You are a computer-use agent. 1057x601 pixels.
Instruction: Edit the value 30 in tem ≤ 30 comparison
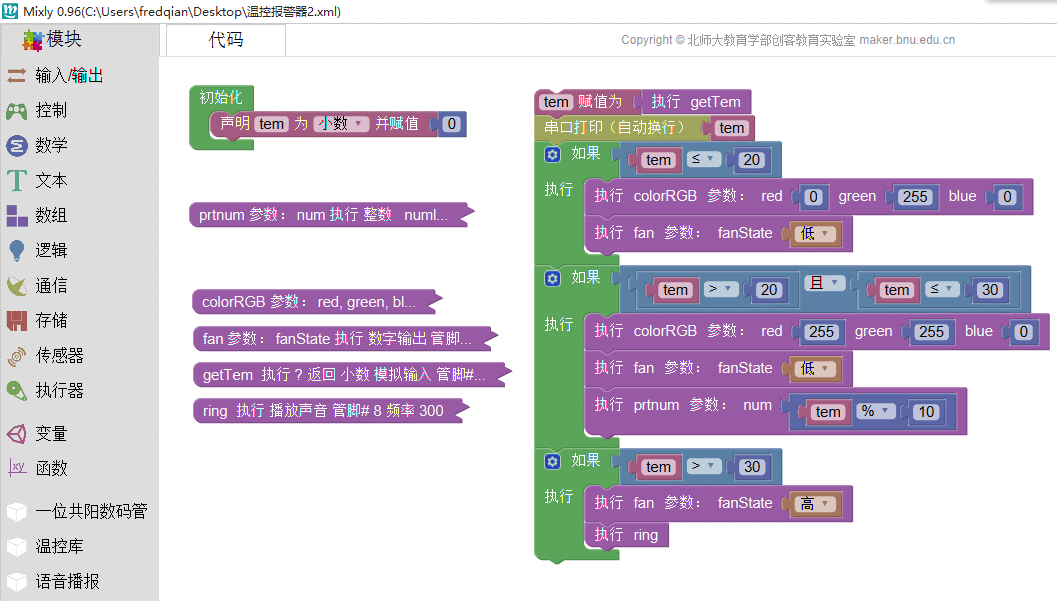pos(990,290)
